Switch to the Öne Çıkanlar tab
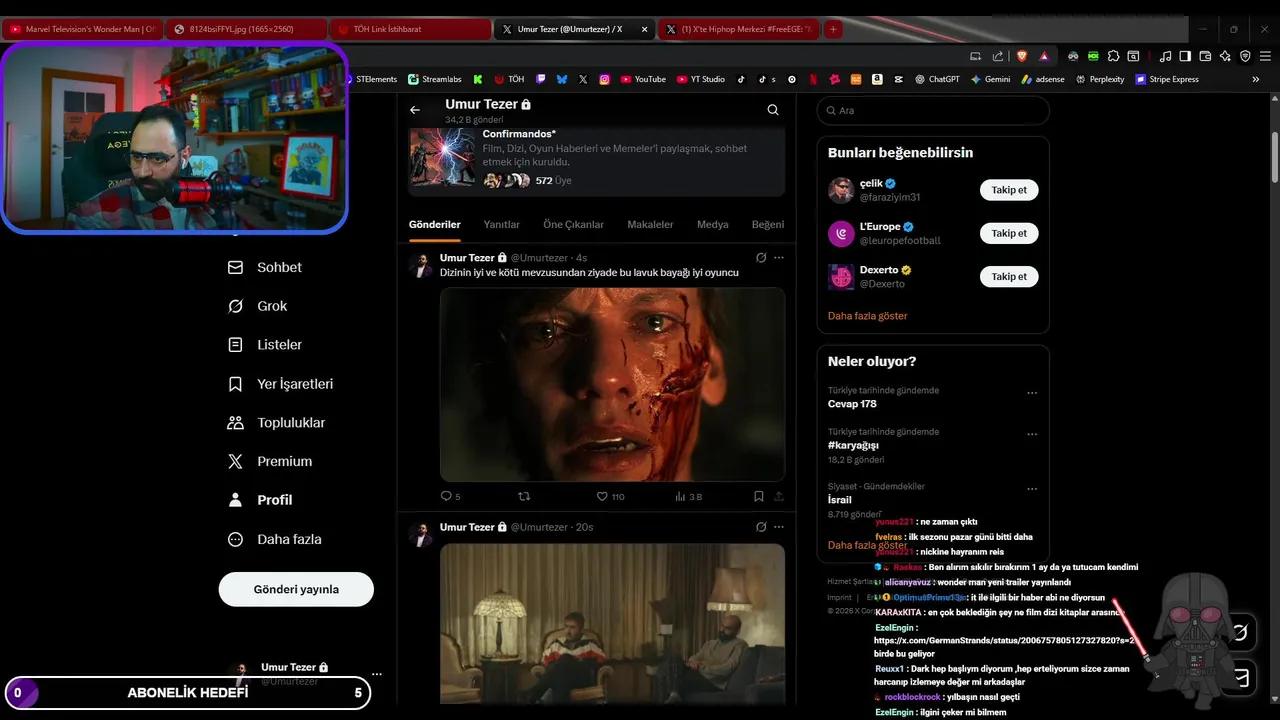 pyautogui.click(x=574, y=225)
